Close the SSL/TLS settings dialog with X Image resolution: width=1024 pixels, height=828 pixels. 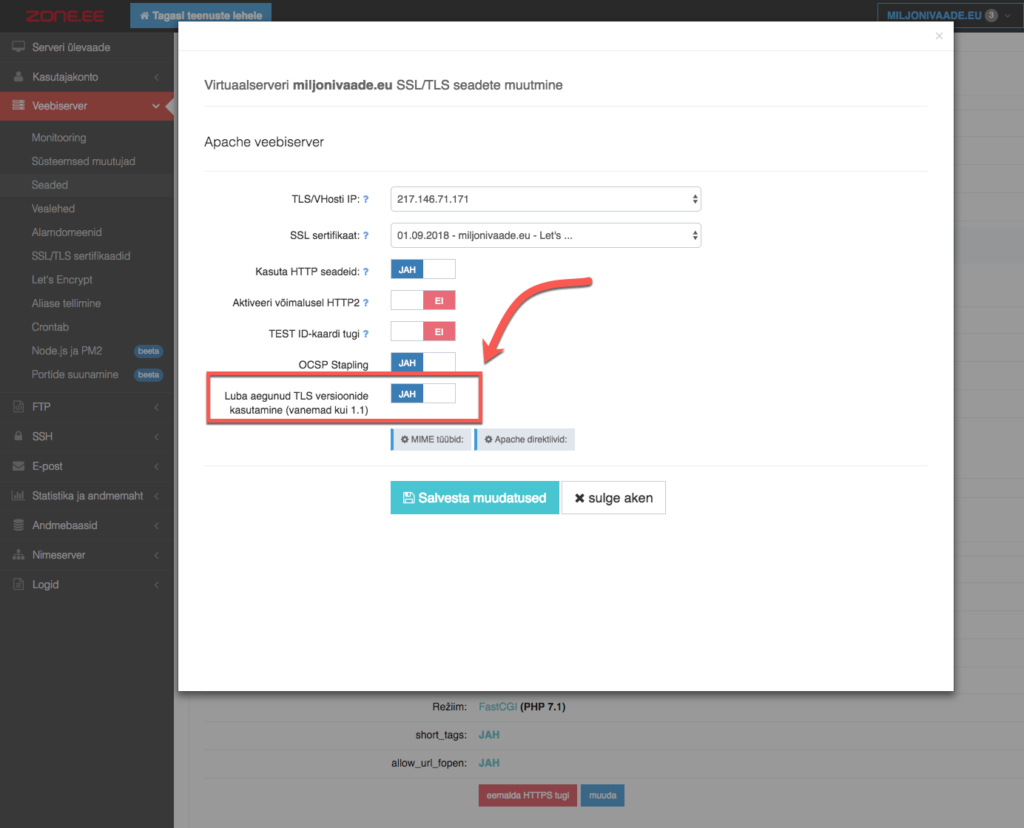click(x=939, y=36)
